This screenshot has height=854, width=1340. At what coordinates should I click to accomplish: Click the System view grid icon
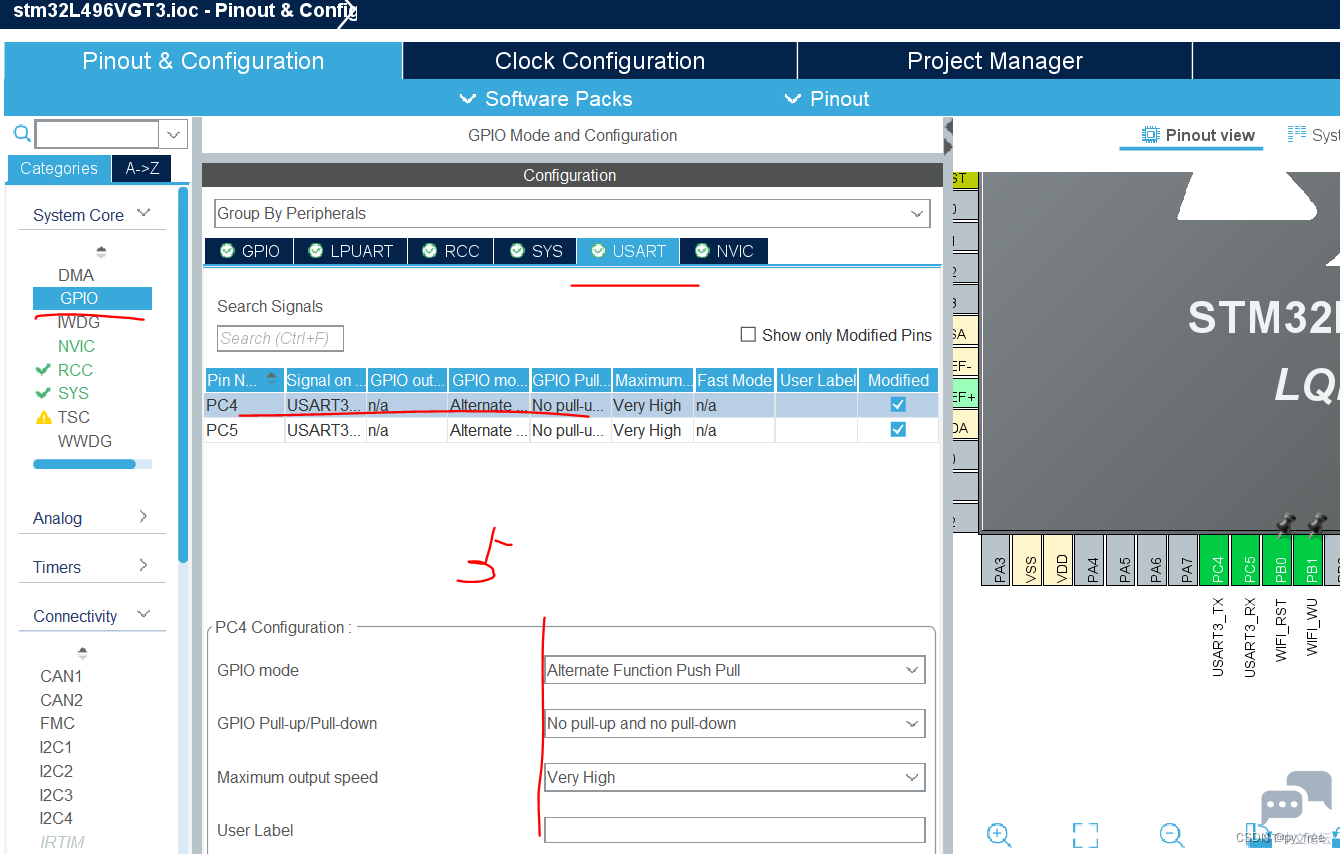coord(1297,134)
